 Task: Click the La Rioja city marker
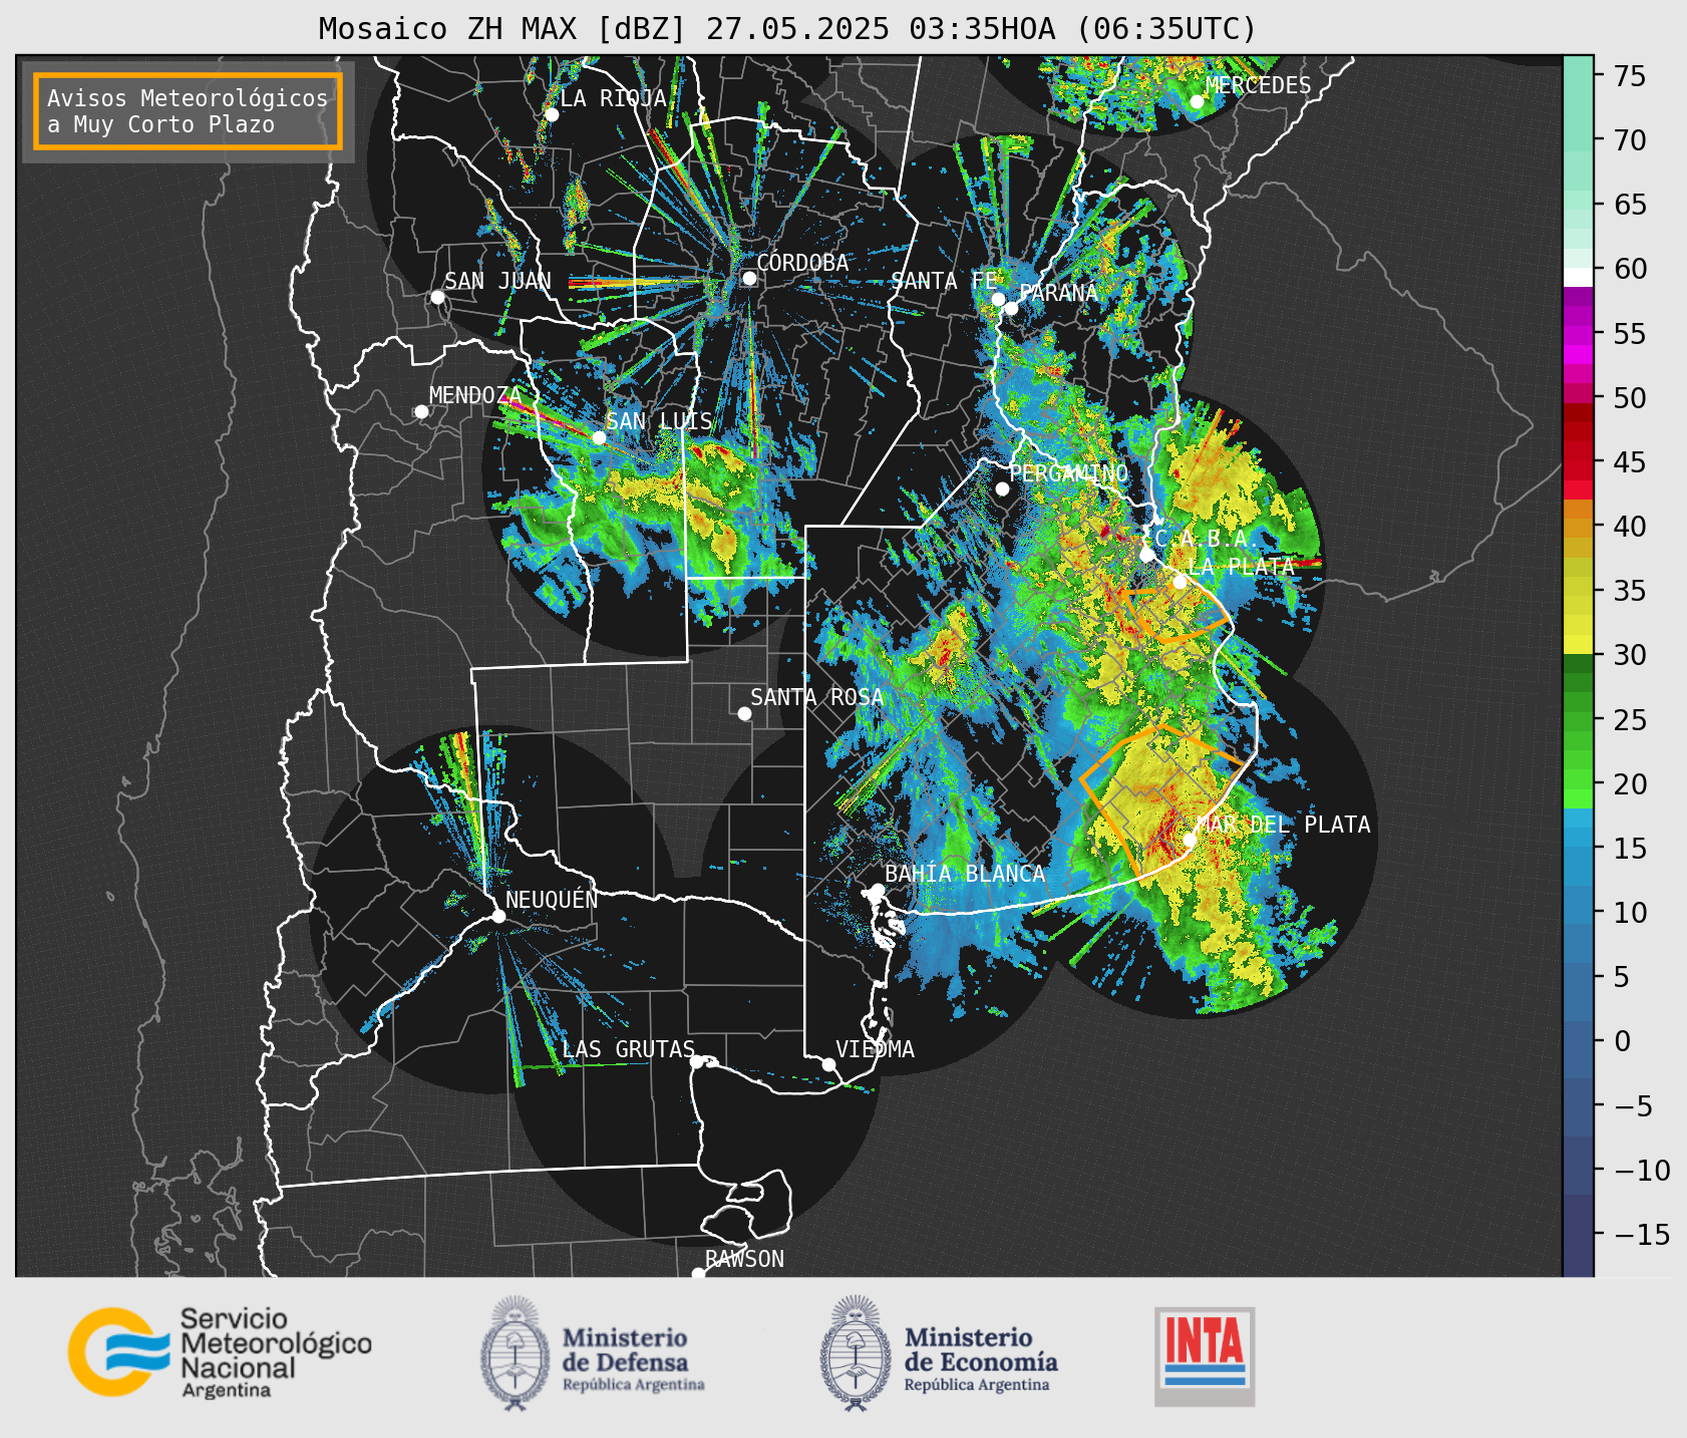tap(551, 114)
